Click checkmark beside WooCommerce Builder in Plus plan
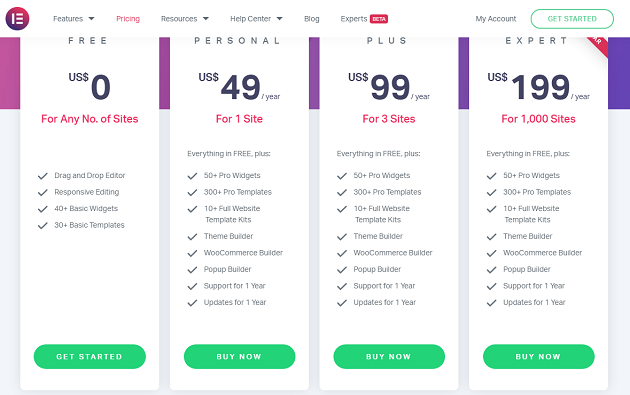 click(342, 253)
